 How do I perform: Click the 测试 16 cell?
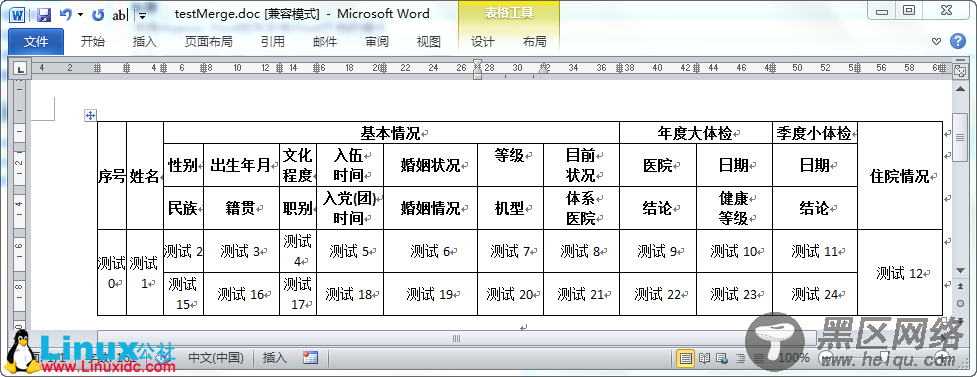(241, 294)
